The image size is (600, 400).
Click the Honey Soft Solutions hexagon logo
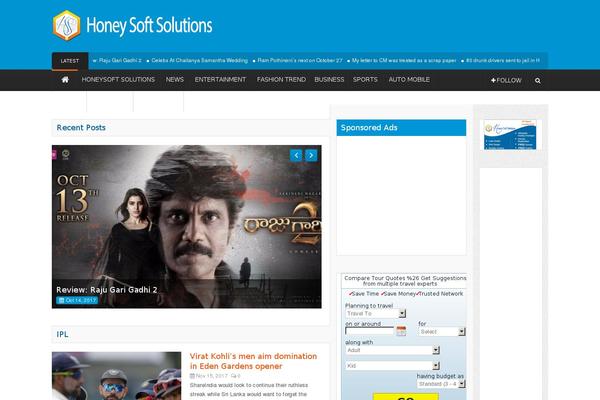point(67,25)
